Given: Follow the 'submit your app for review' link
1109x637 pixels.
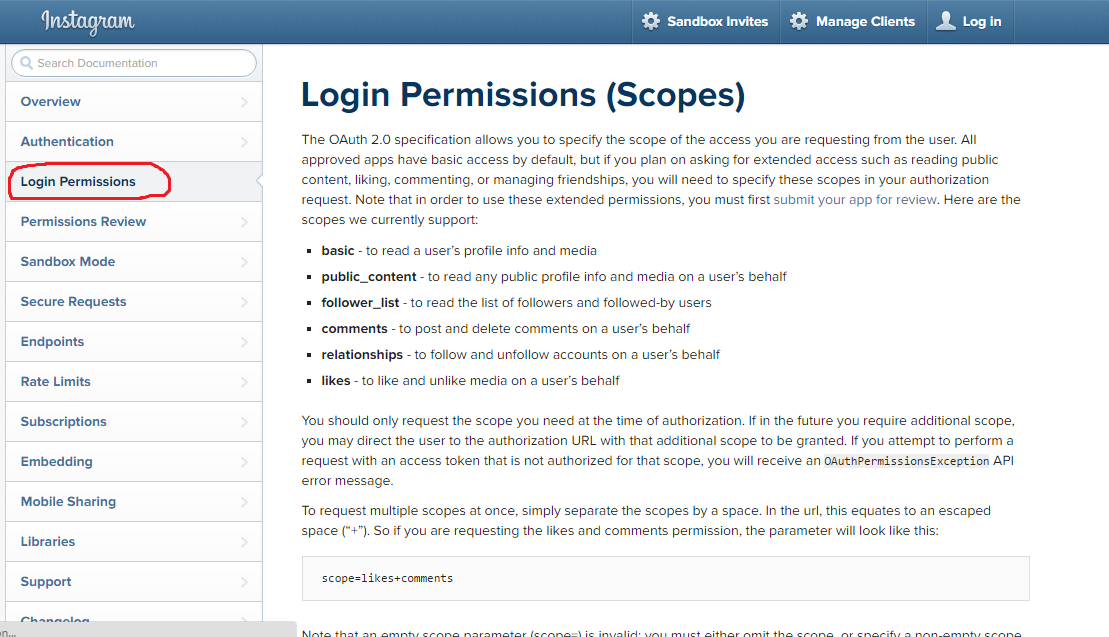Looking at the screenshot, I should [x=855, y=200].
